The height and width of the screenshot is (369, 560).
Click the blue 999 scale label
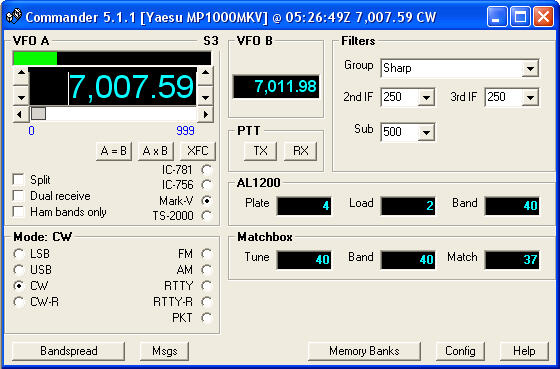[x=185, y=131]
